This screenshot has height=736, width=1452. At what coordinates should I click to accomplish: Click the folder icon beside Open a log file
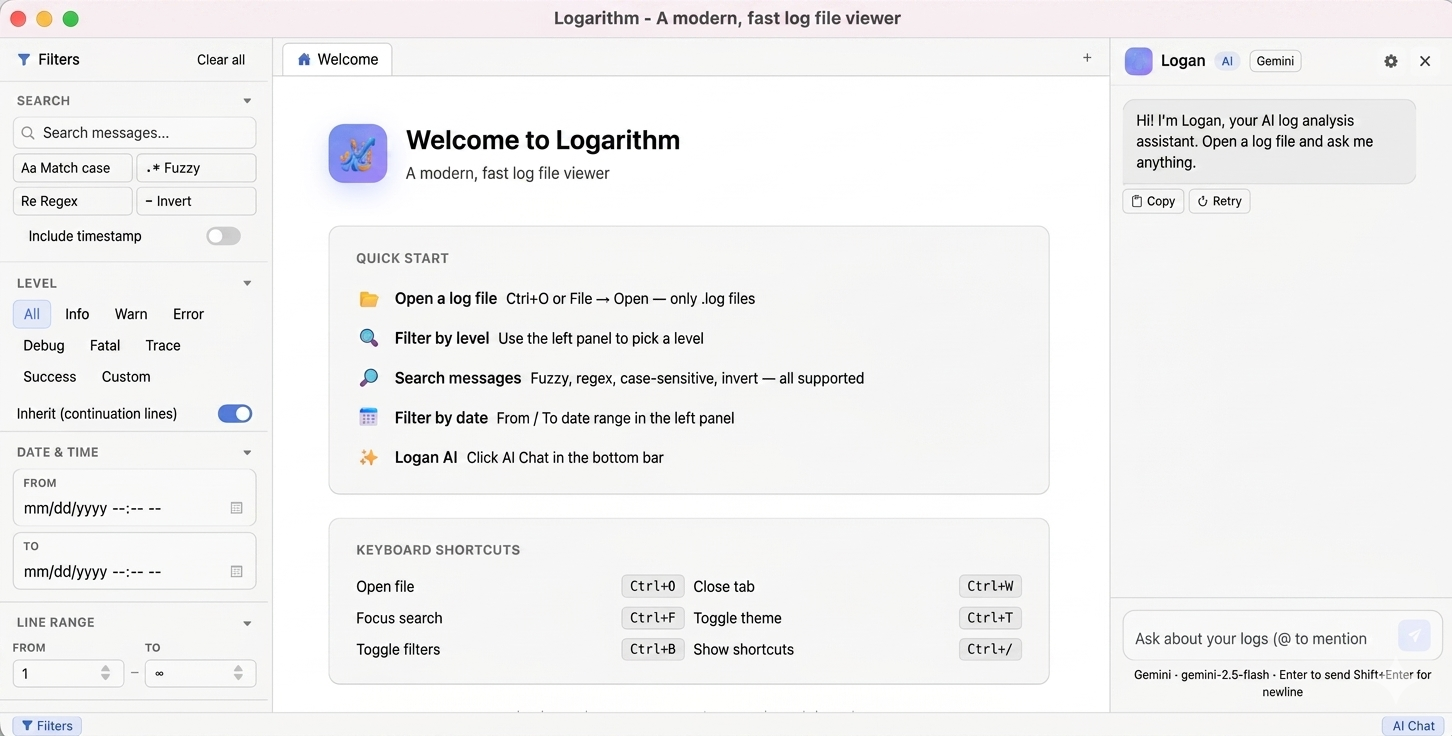[x=369, y=299]
